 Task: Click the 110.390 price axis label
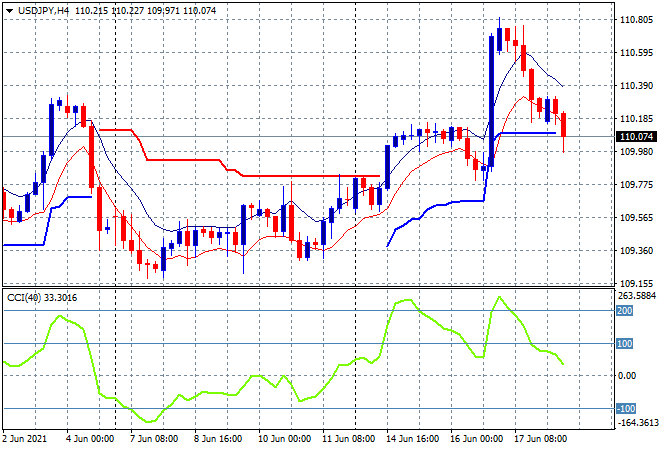coord(636,86)
